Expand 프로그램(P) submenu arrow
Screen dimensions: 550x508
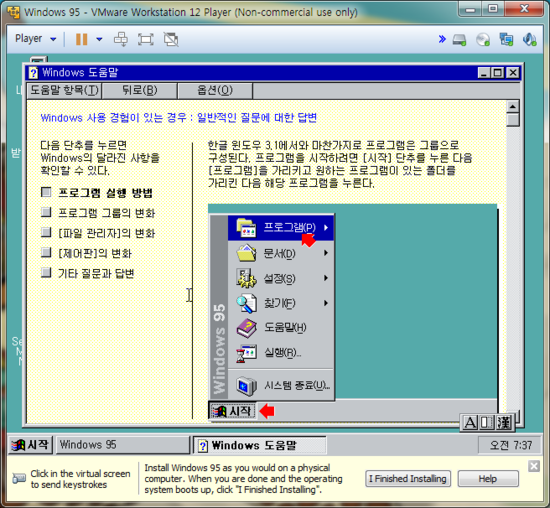(326, 227)
